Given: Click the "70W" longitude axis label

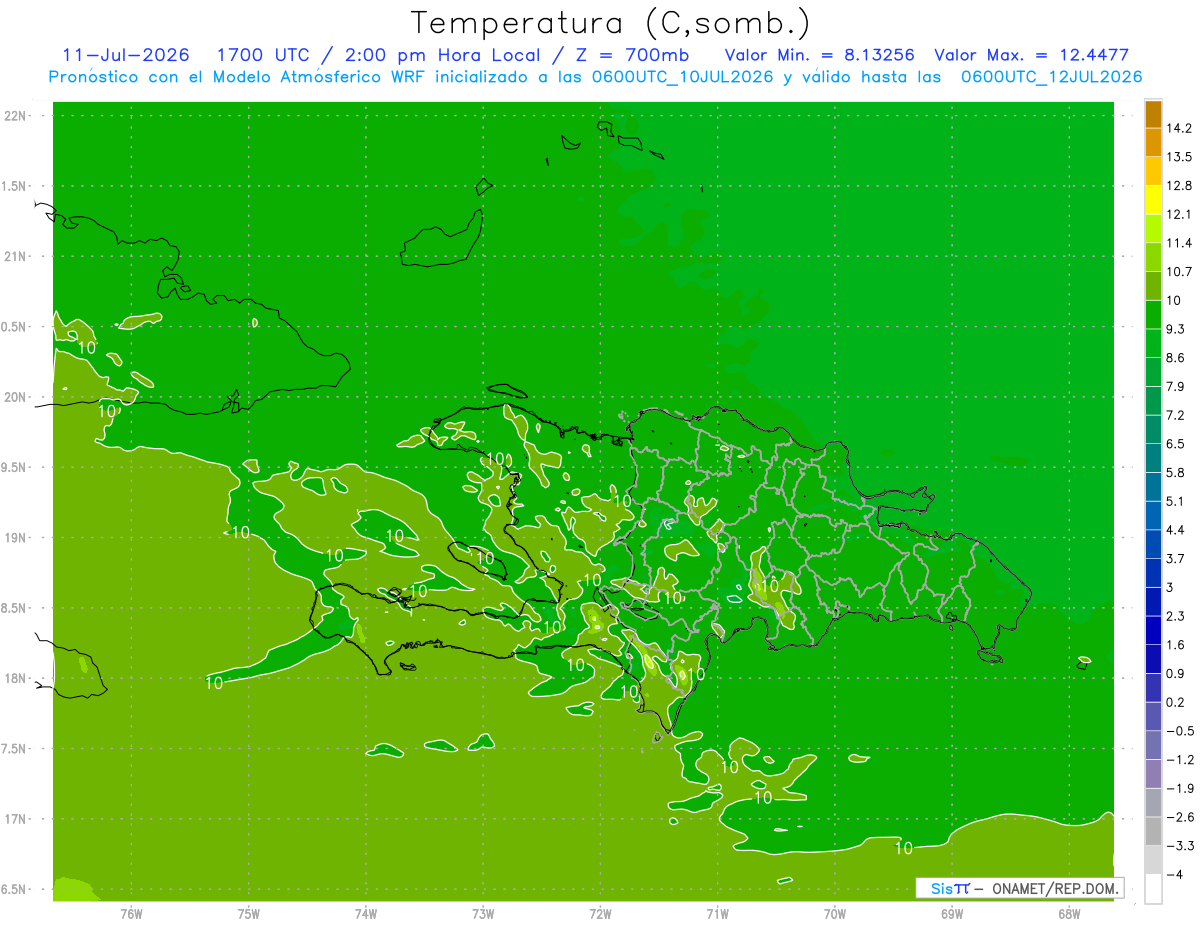Looking at the screenshot, I should [835, 913].
